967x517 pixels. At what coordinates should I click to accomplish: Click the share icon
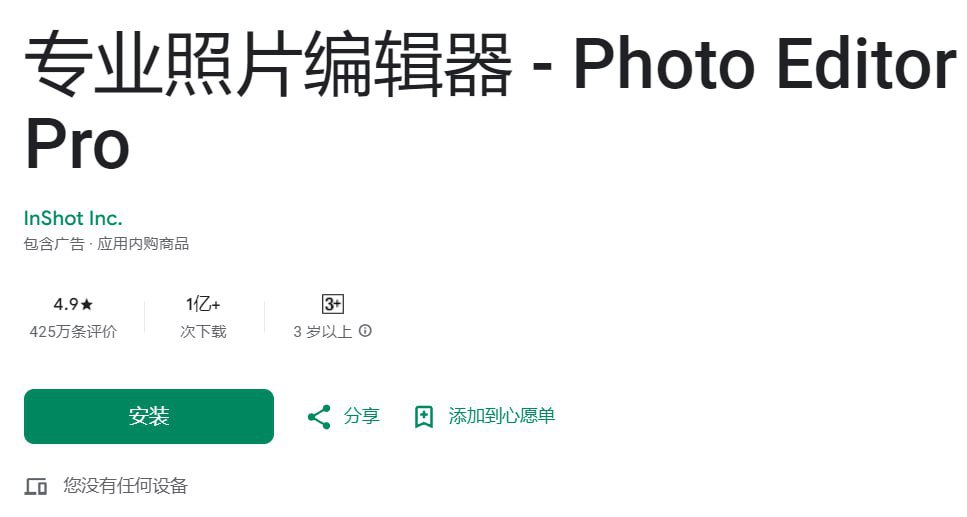(x=319, y=417)
